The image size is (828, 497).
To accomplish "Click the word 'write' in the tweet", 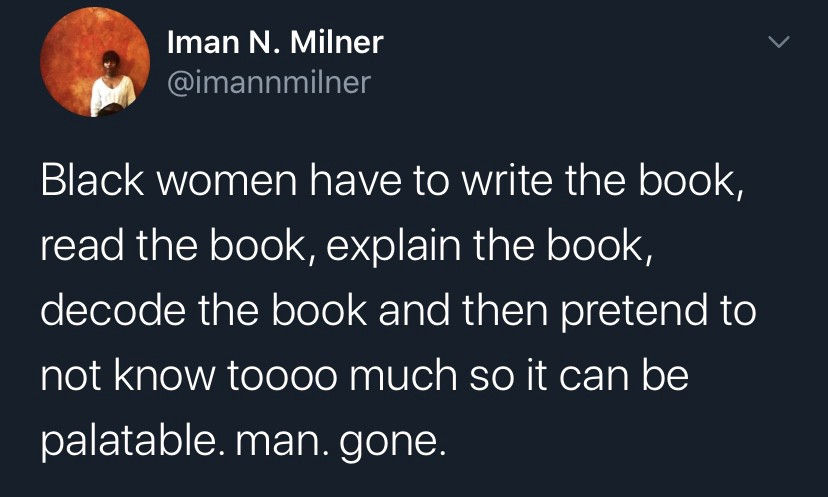I will coord(507,181).
